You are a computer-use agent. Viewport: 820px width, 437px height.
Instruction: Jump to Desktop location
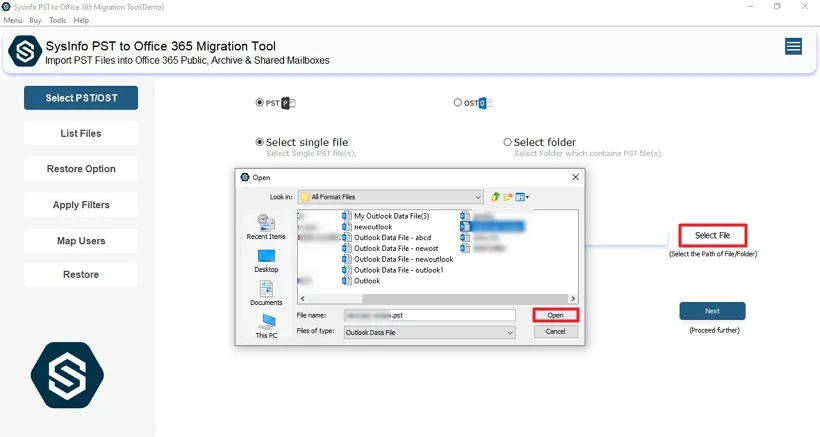tap(266, 261)
